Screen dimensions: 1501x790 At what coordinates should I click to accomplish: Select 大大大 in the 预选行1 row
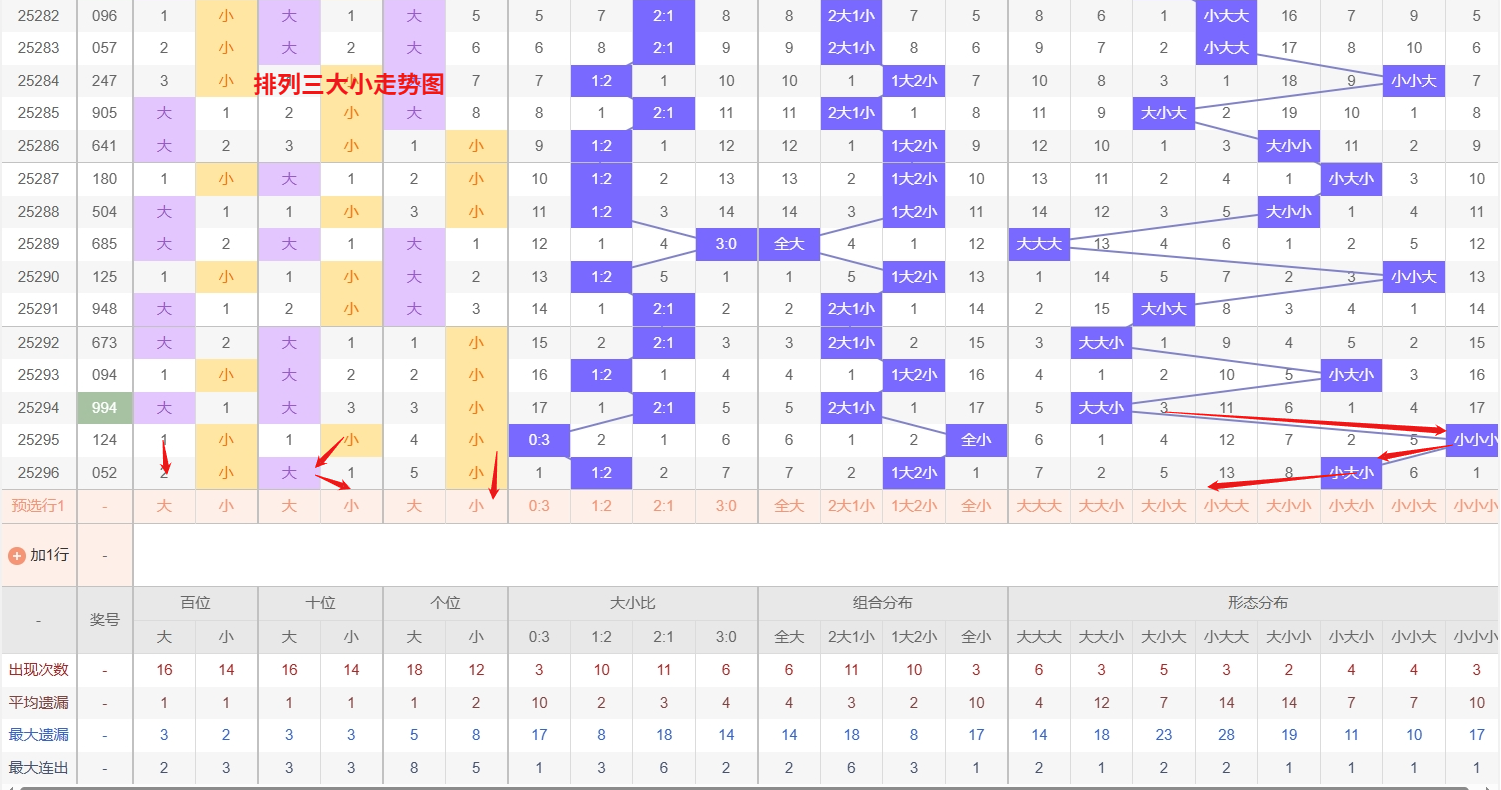pyautogui.click(x=1039, y=506)
